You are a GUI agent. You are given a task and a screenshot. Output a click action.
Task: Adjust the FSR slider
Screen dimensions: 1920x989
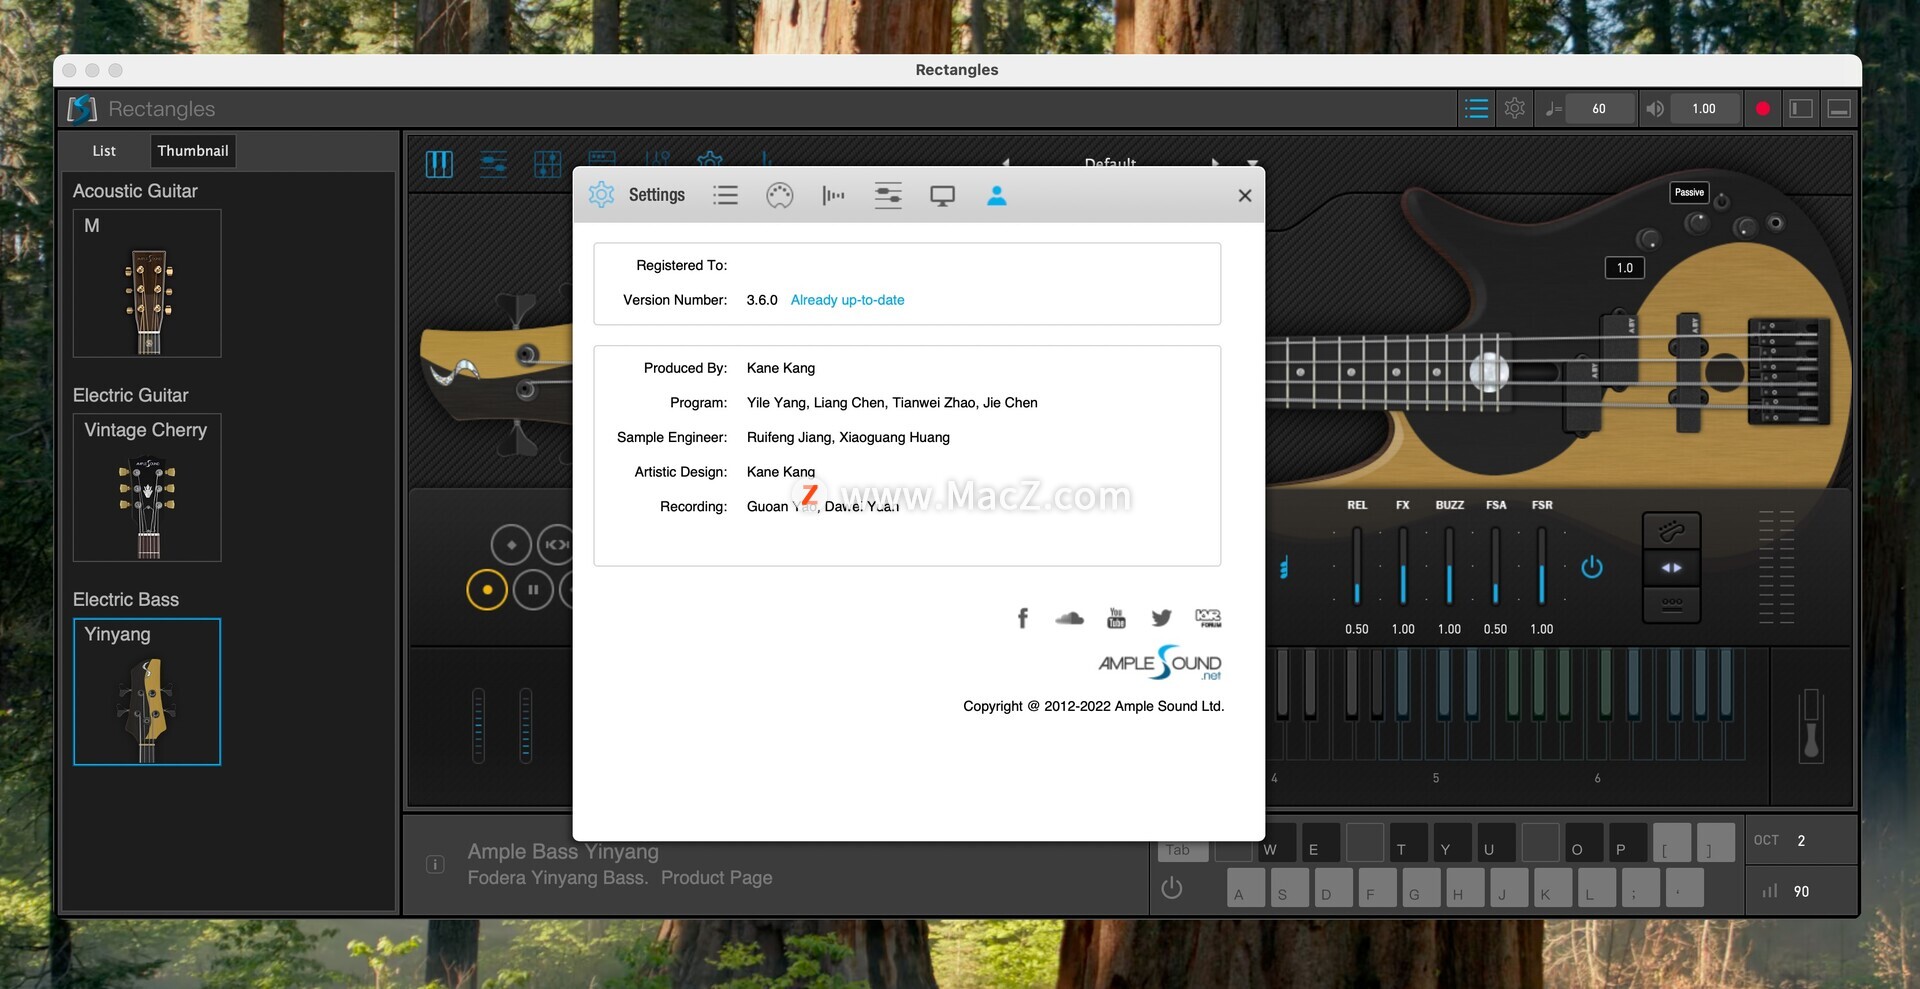(x=1542, y=565)
